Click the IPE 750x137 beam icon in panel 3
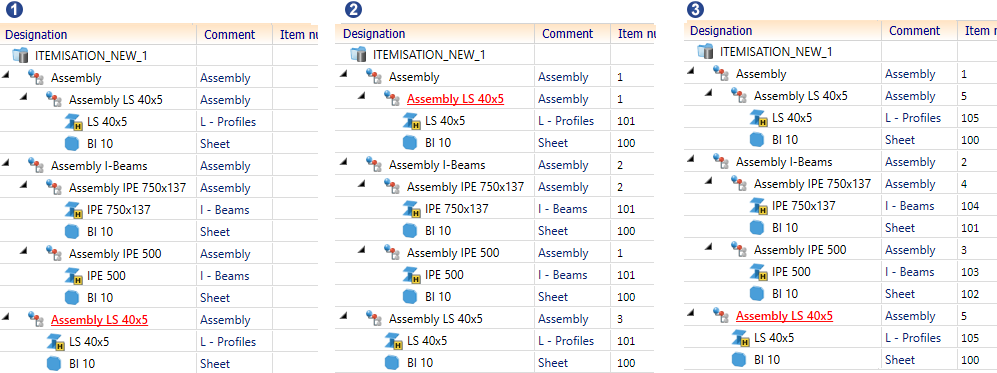Viewport: 997px width, 373px height. pyautogui.click(x=759, y=206)
